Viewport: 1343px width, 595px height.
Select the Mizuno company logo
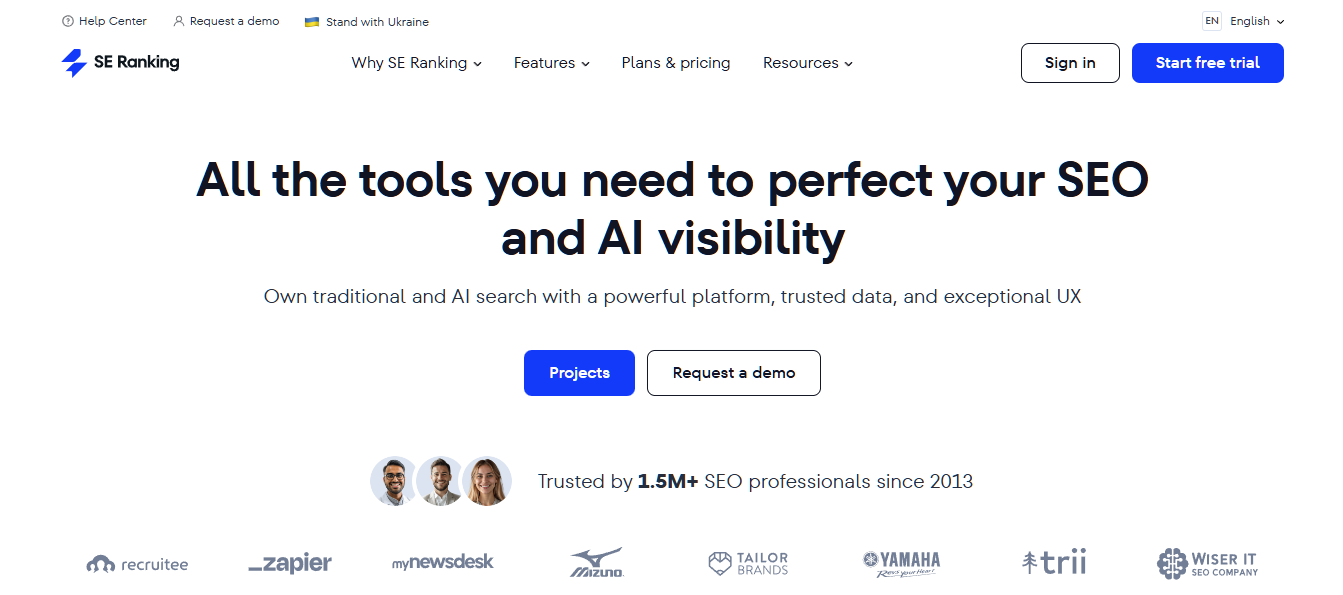click(x=596, y=562)
